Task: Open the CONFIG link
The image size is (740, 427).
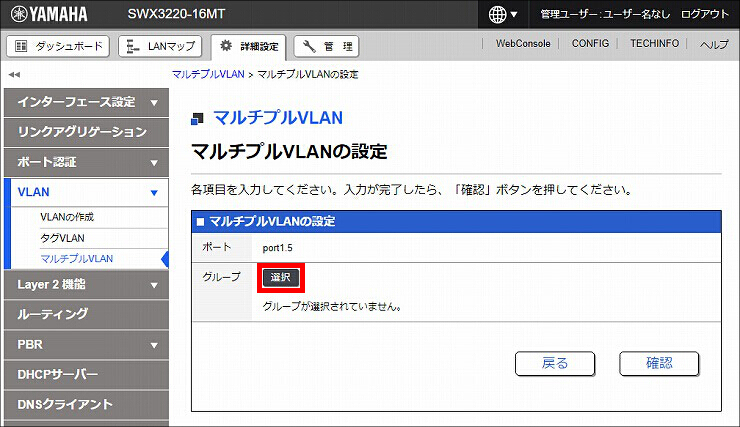Action: (x=590, y=43)
